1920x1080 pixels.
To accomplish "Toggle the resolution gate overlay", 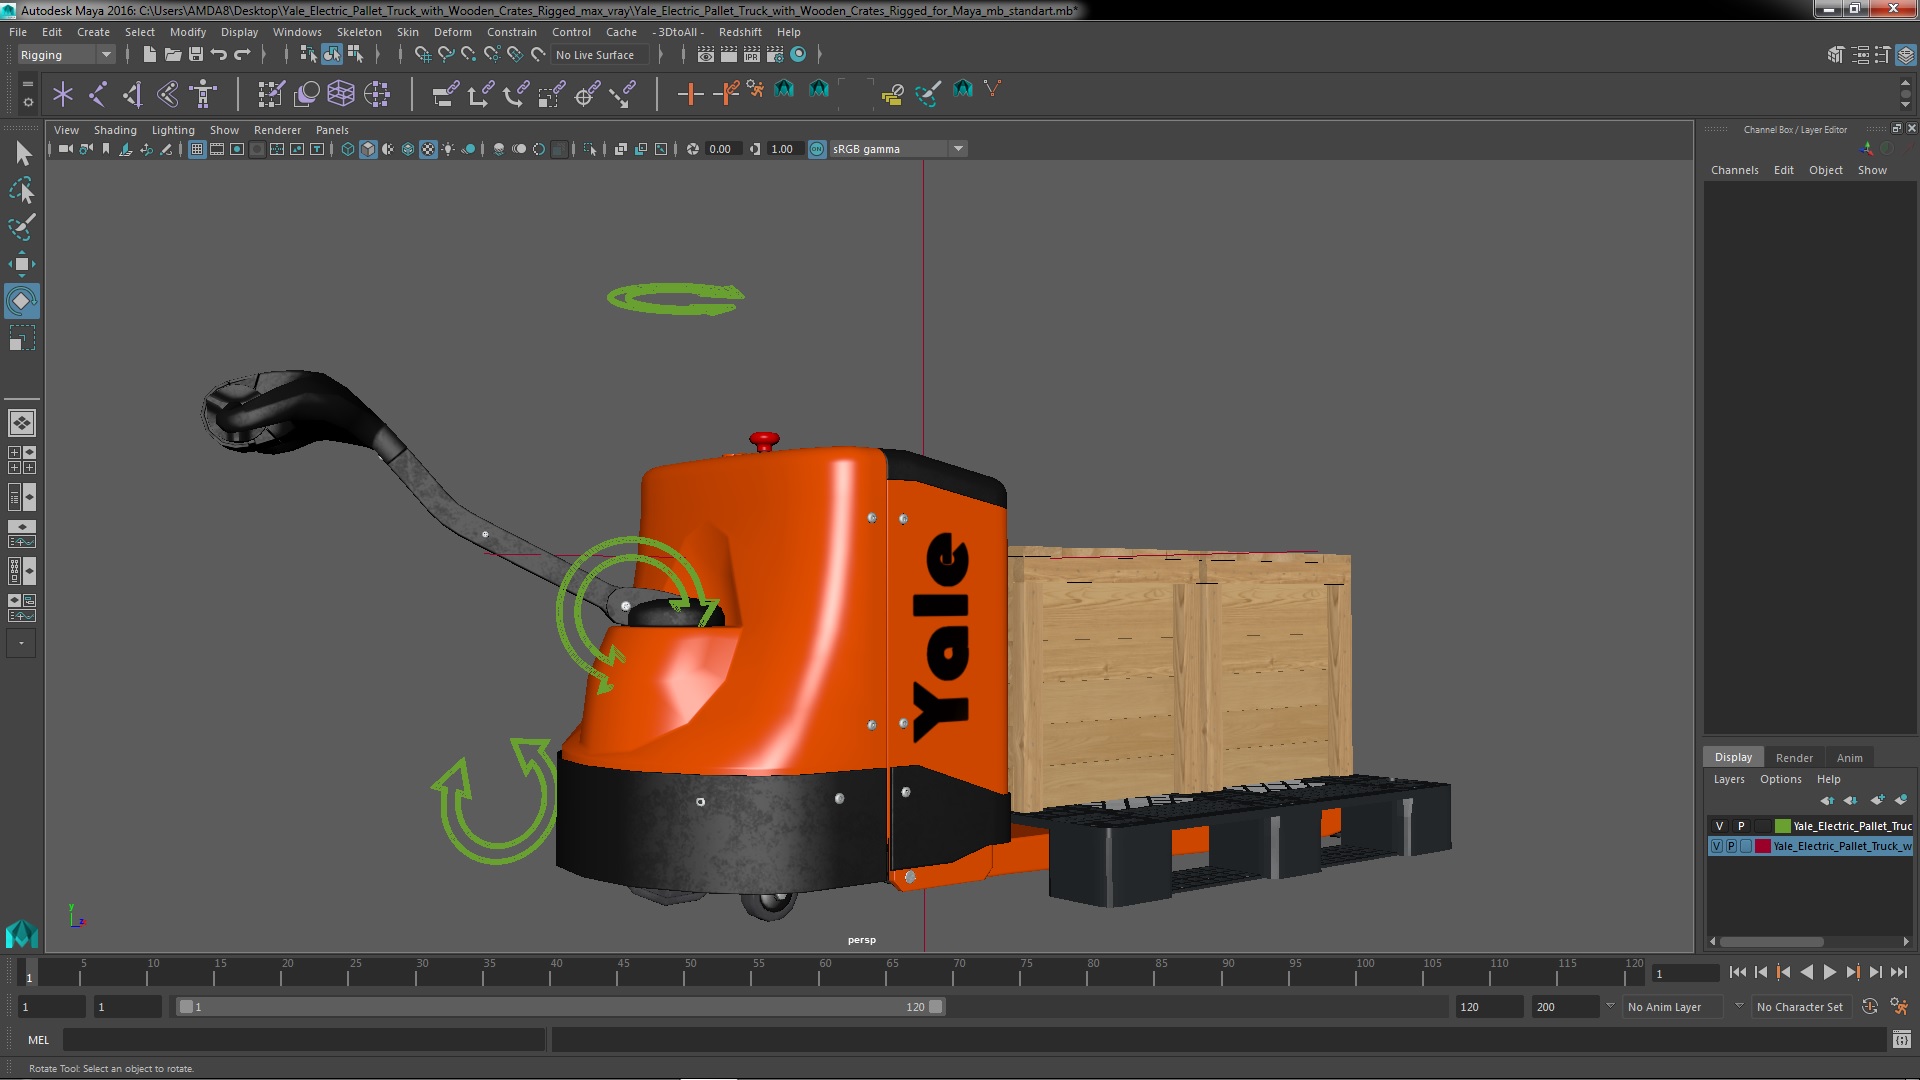I will (237, 149).
